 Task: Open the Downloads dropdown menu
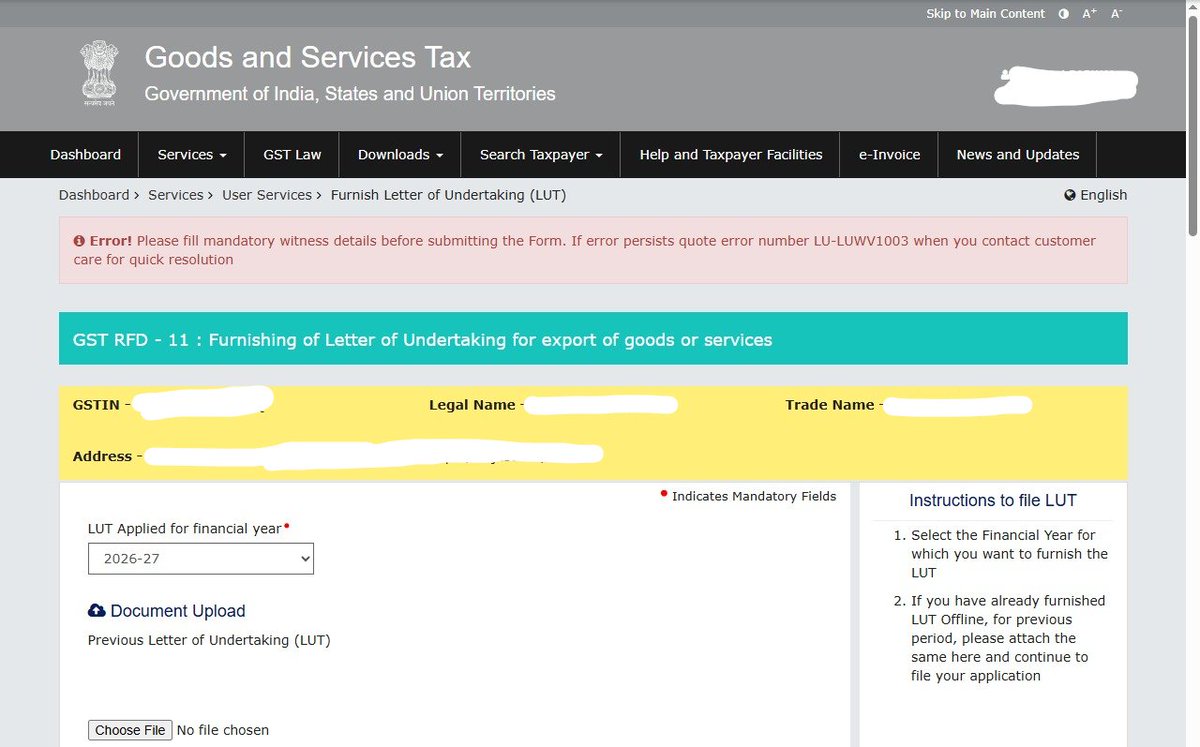pyautogui.click(x=400, y=155)
